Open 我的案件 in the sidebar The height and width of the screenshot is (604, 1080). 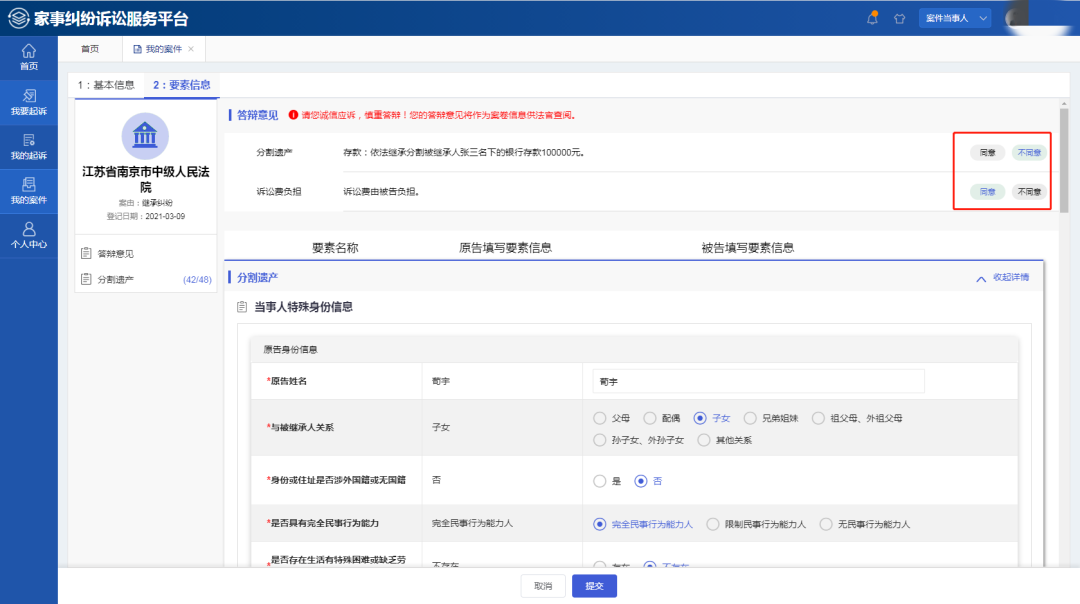29,191
